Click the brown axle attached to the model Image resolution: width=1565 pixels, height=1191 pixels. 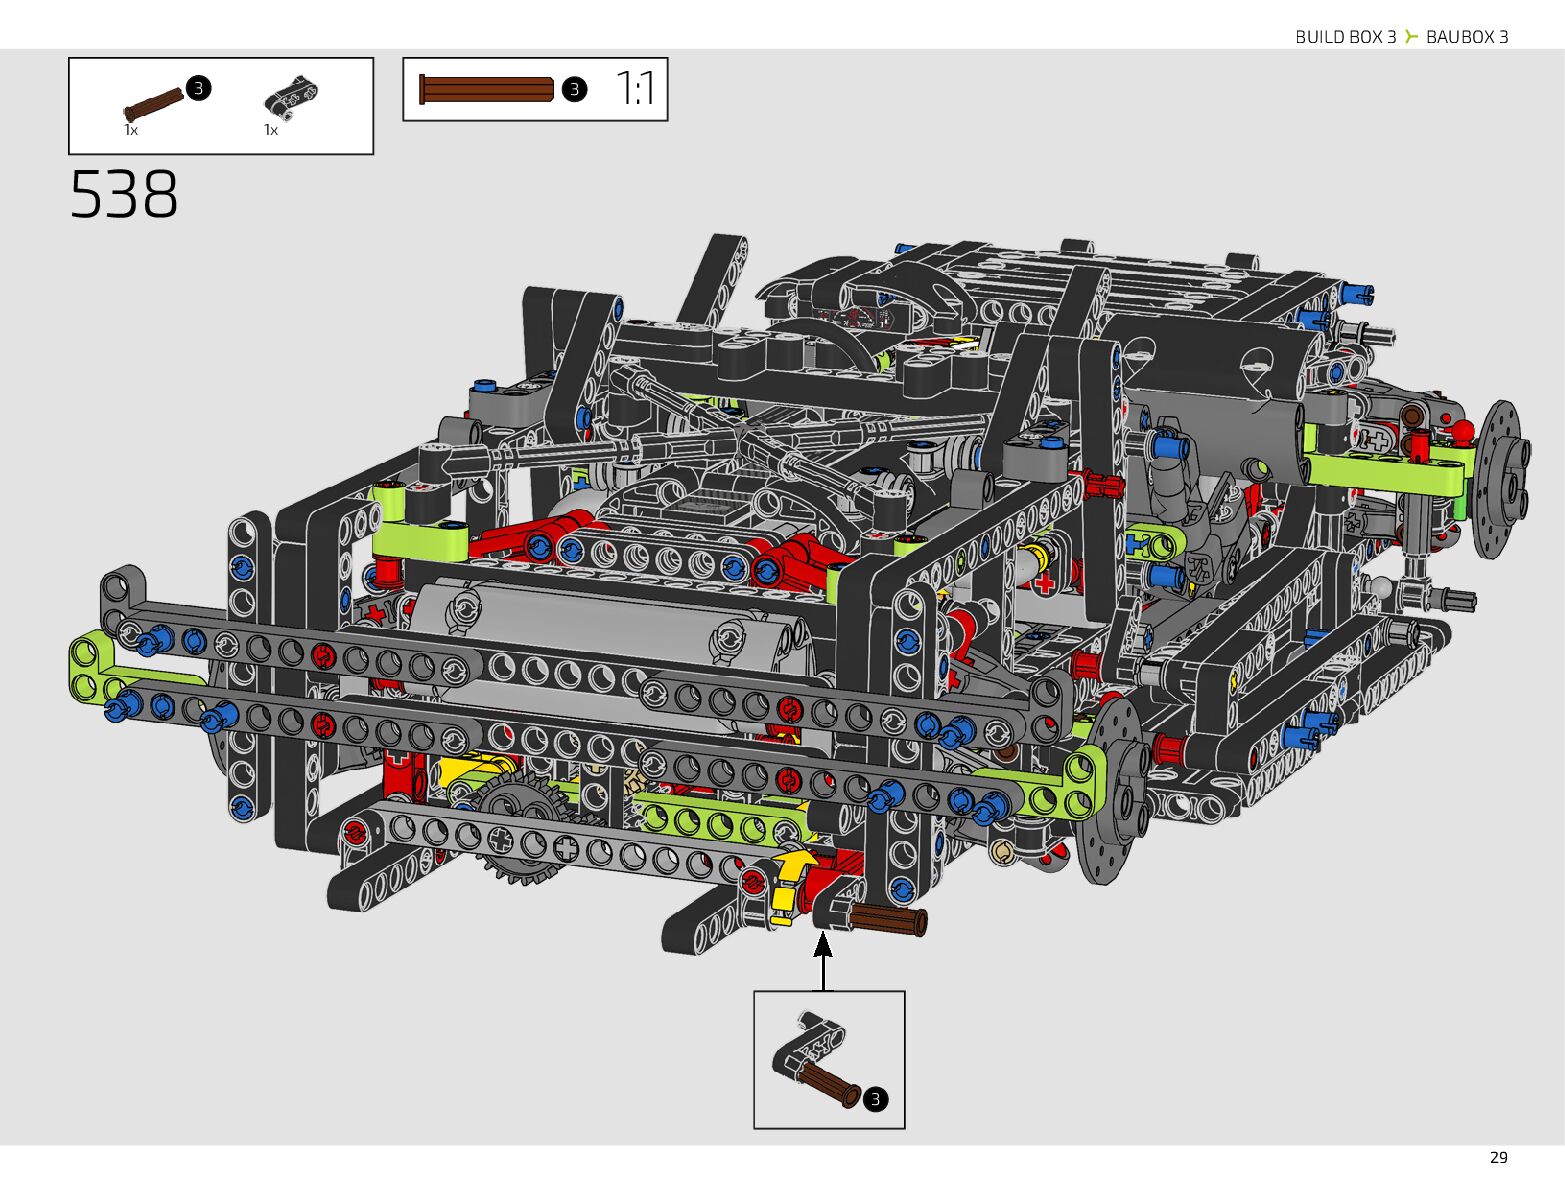[888, 919]
